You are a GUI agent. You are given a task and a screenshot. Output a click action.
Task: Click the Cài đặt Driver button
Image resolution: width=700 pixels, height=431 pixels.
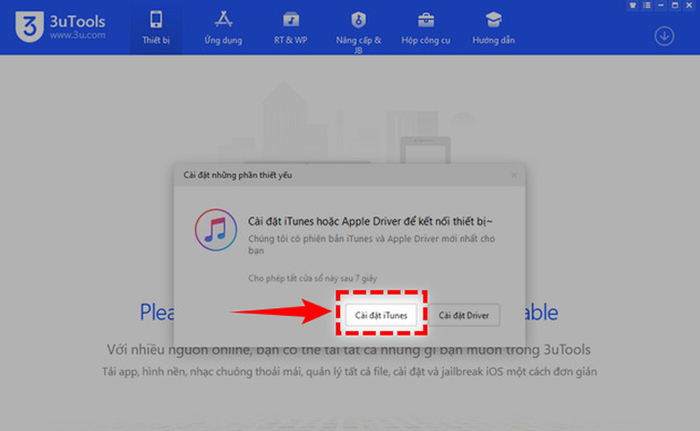[x=463, y=315]
